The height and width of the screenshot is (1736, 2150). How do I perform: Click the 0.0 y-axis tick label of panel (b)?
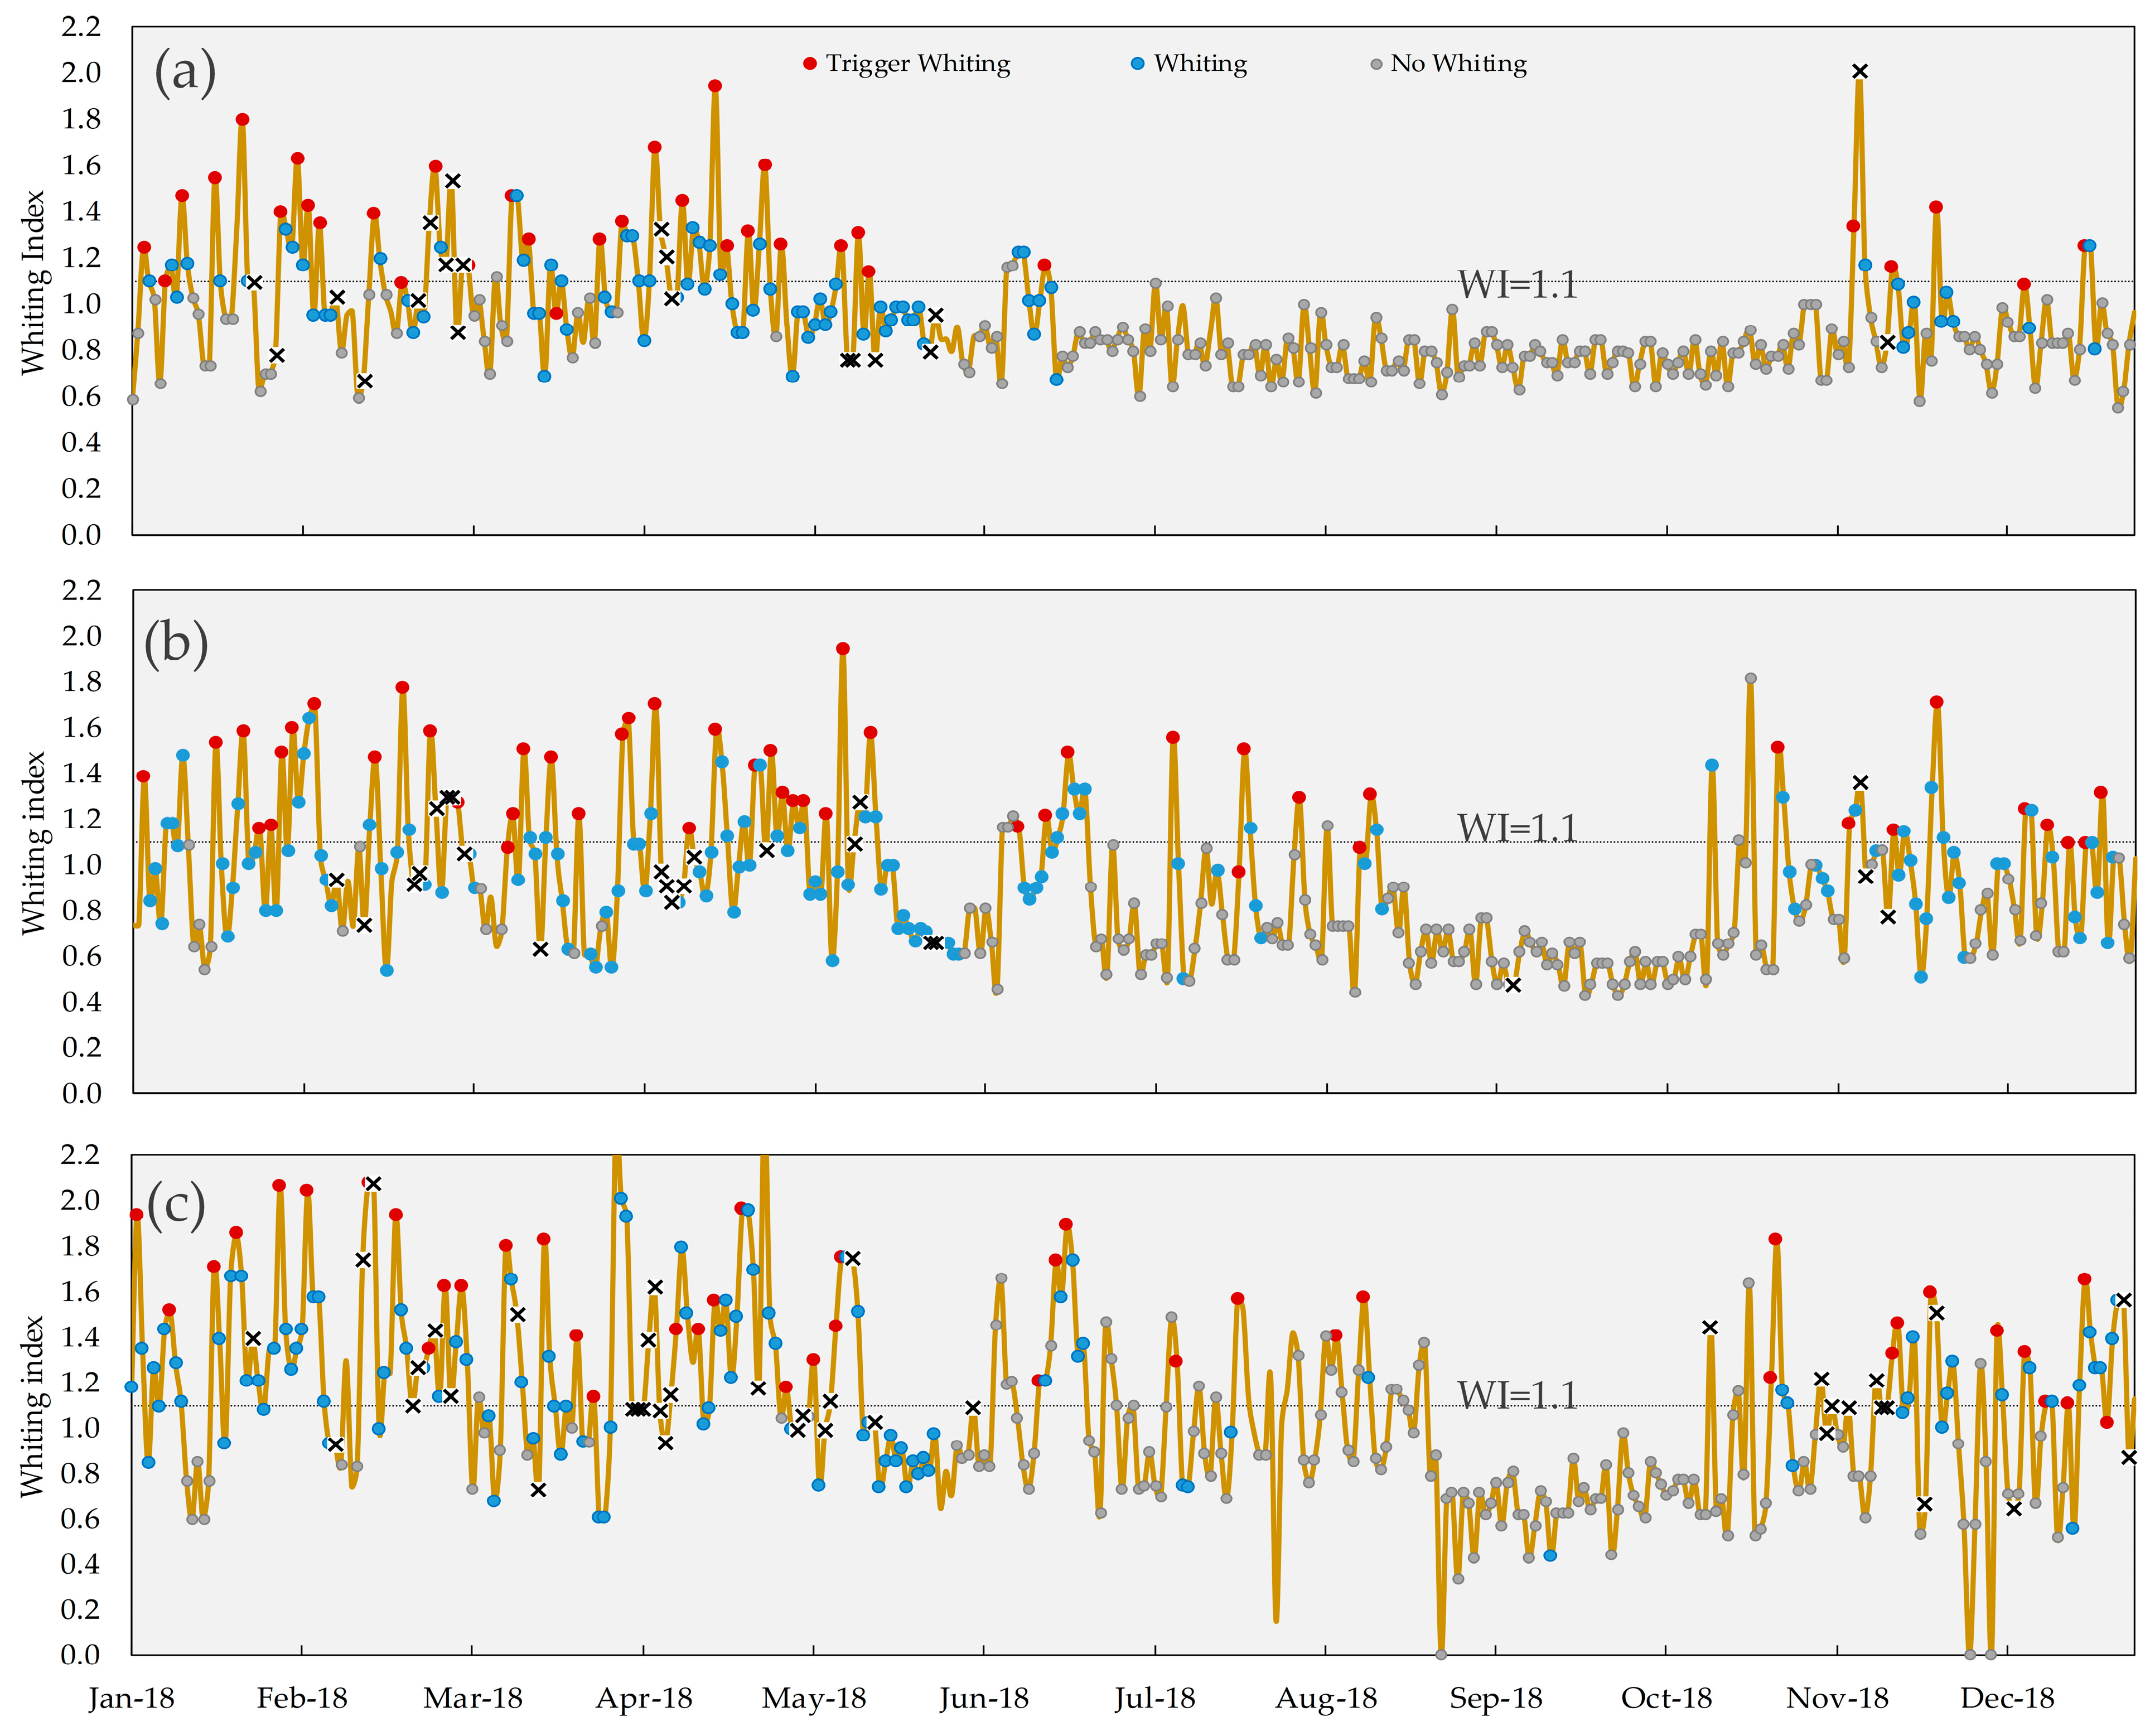tap(81, 1093)
